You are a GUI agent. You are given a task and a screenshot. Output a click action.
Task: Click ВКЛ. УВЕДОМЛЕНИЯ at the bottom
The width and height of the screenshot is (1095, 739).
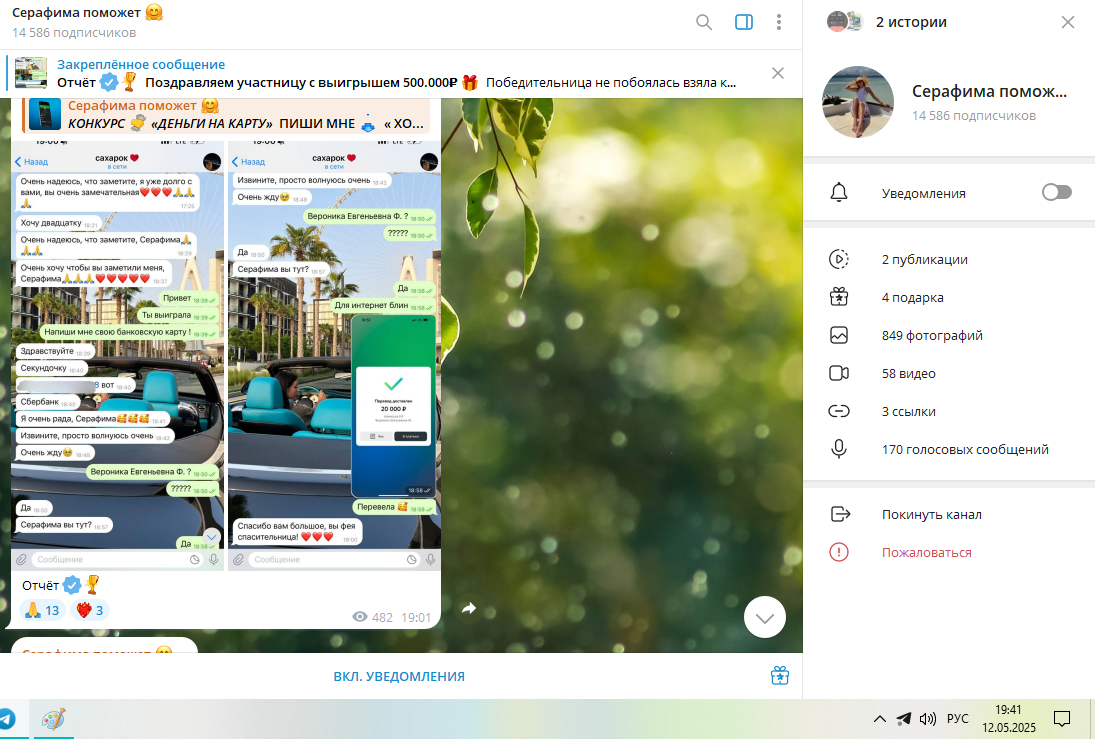(399, 677)
